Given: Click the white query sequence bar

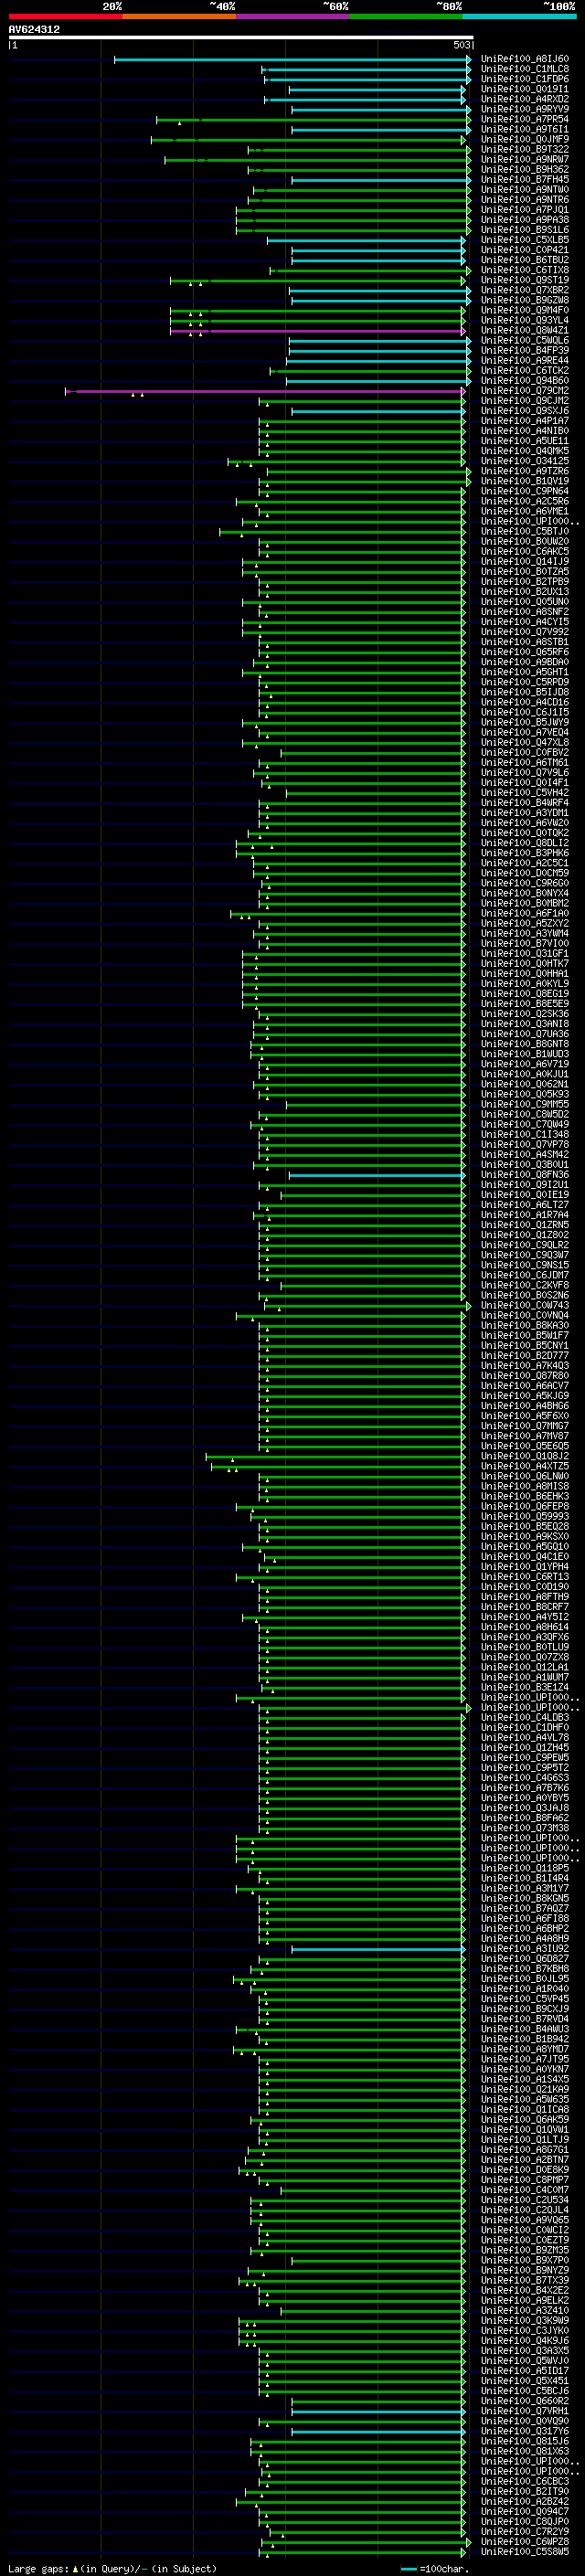Looking at the screenshot, I should click(x=241, y=38).
